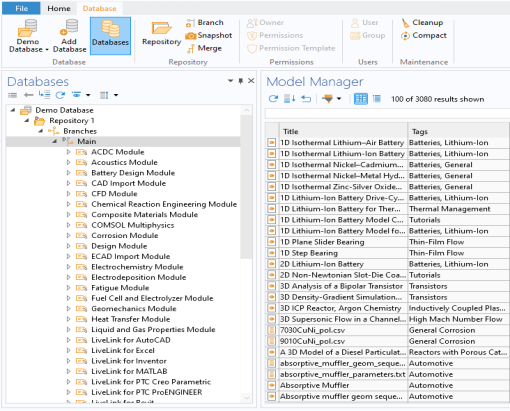The width and height of the screenshot is (510, 411).
Task: Select the Corrosion Module folder icon
Action: [x=81, y=235]
